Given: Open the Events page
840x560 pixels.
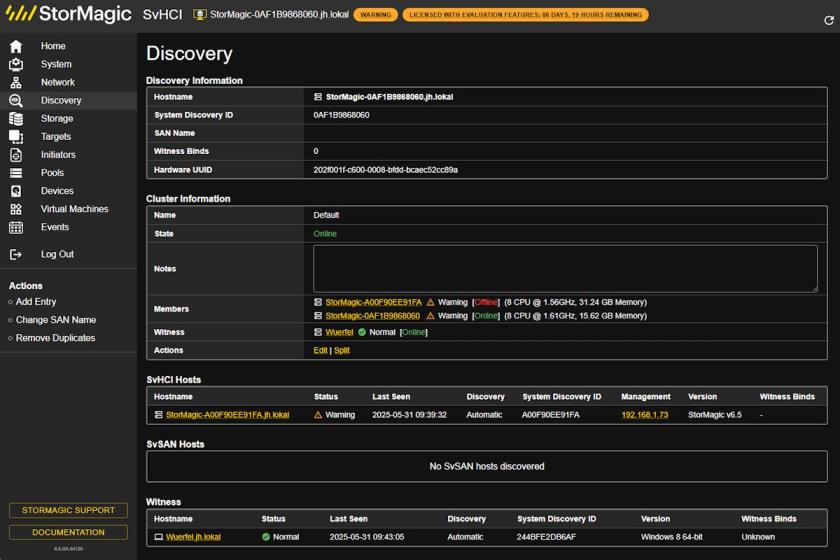Looking at the screenshot, I should click(55, 227).
